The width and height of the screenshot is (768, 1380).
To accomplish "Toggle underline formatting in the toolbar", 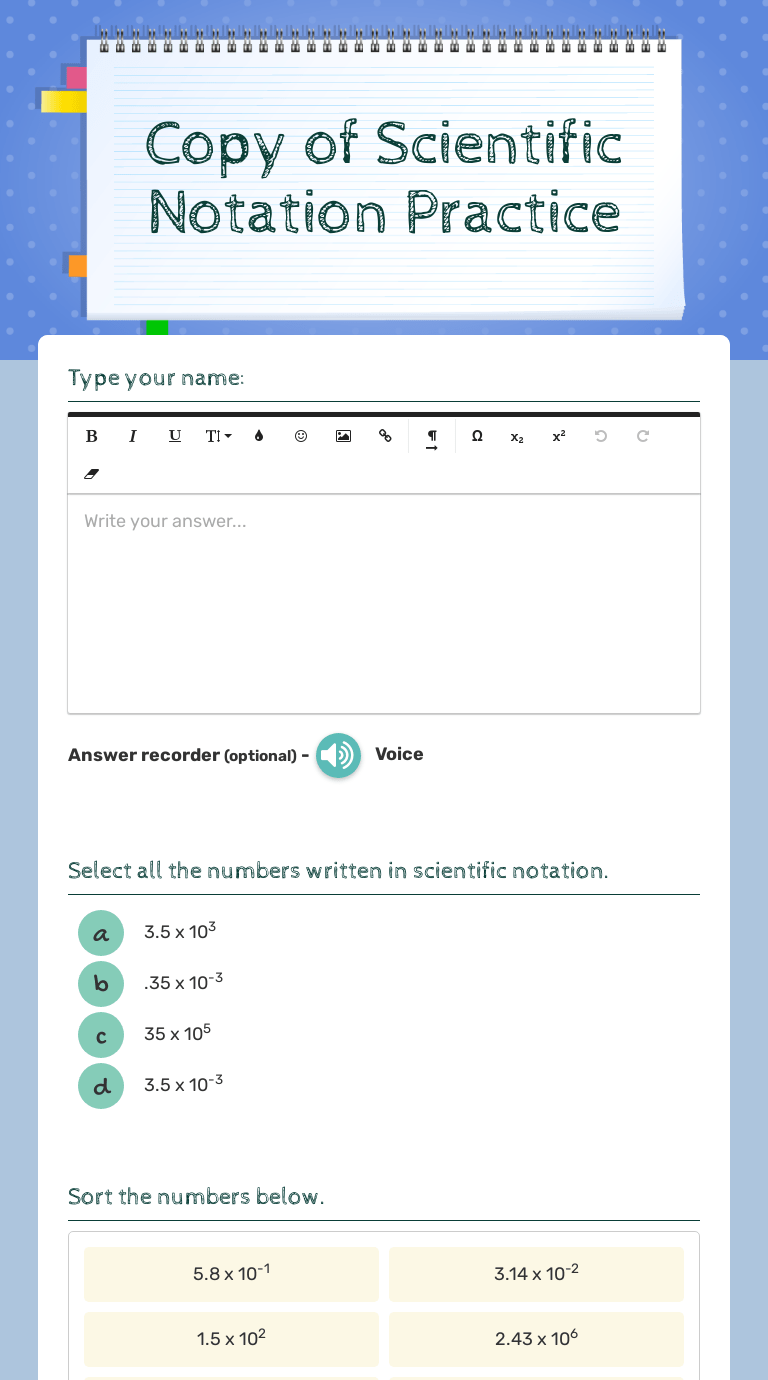I will click(x=175, y=436).
